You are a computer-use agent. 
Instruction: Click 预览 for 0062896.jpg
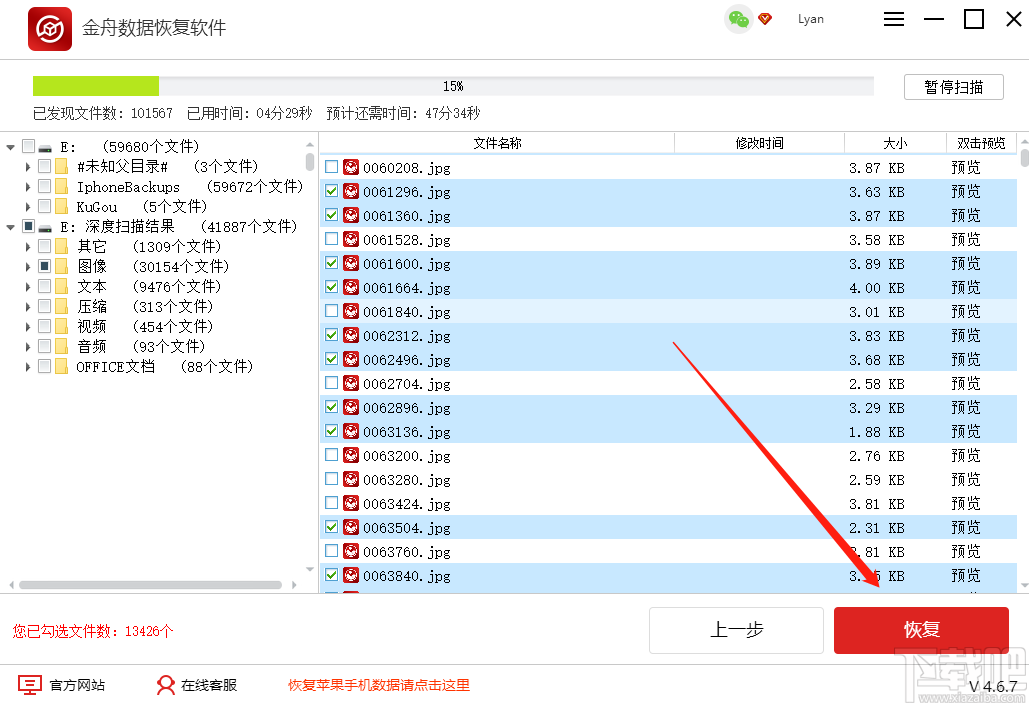(x=966, y=408)
